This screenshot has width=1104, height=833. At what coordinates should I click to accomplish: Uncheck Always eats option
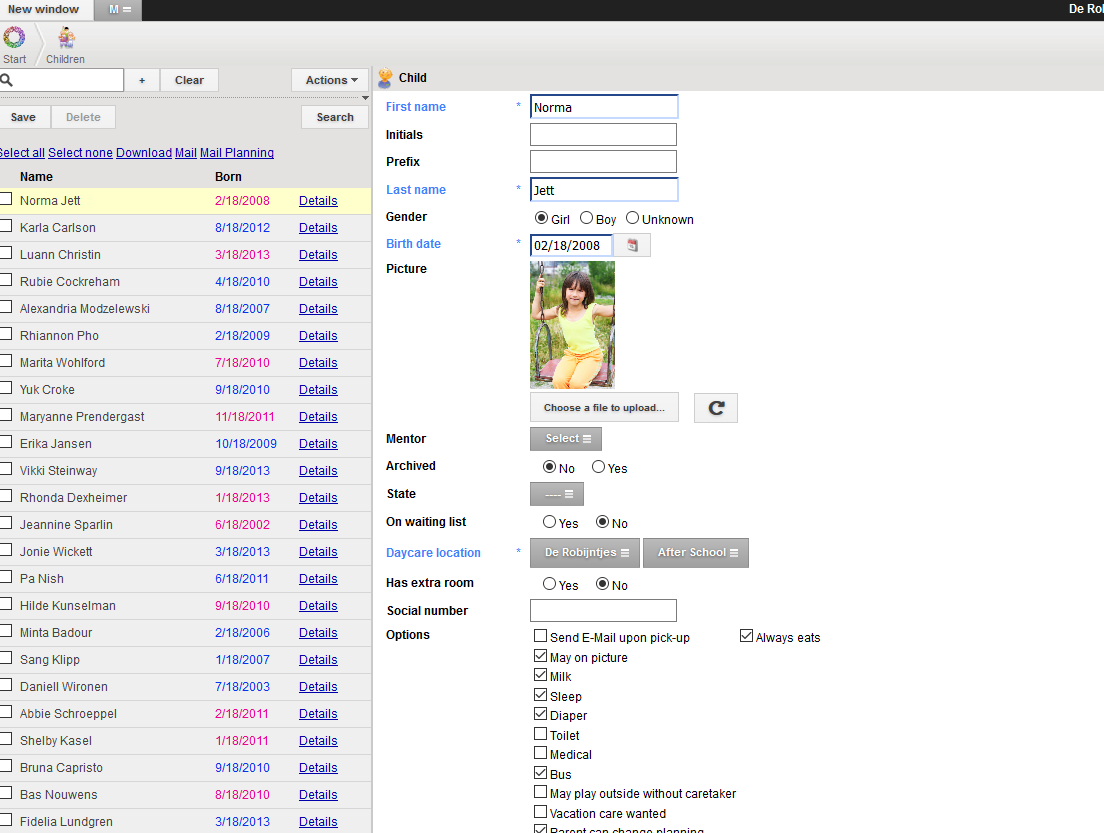(x=746, y=636)
